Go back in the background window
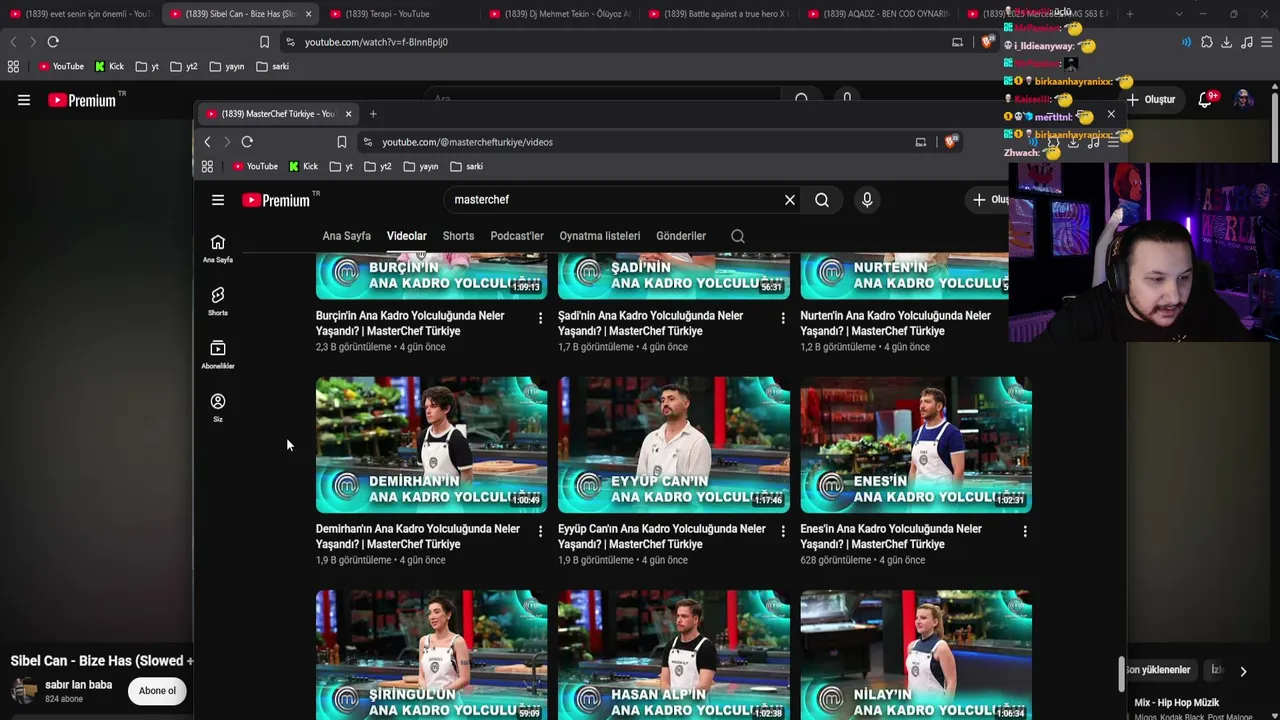 pyautogui.click(x=13, y=42)
